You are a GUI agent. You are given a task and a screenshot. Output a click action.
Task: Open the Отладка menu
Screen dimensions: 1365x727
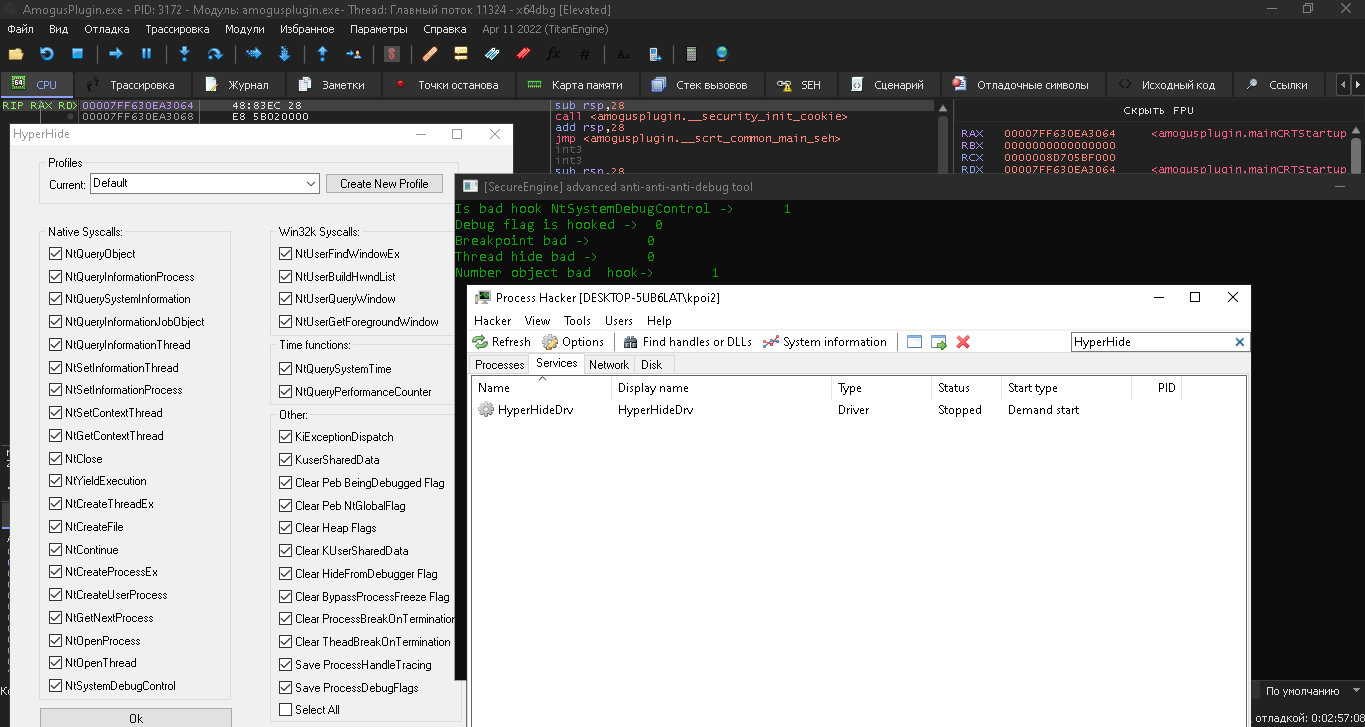click(106, 29)
